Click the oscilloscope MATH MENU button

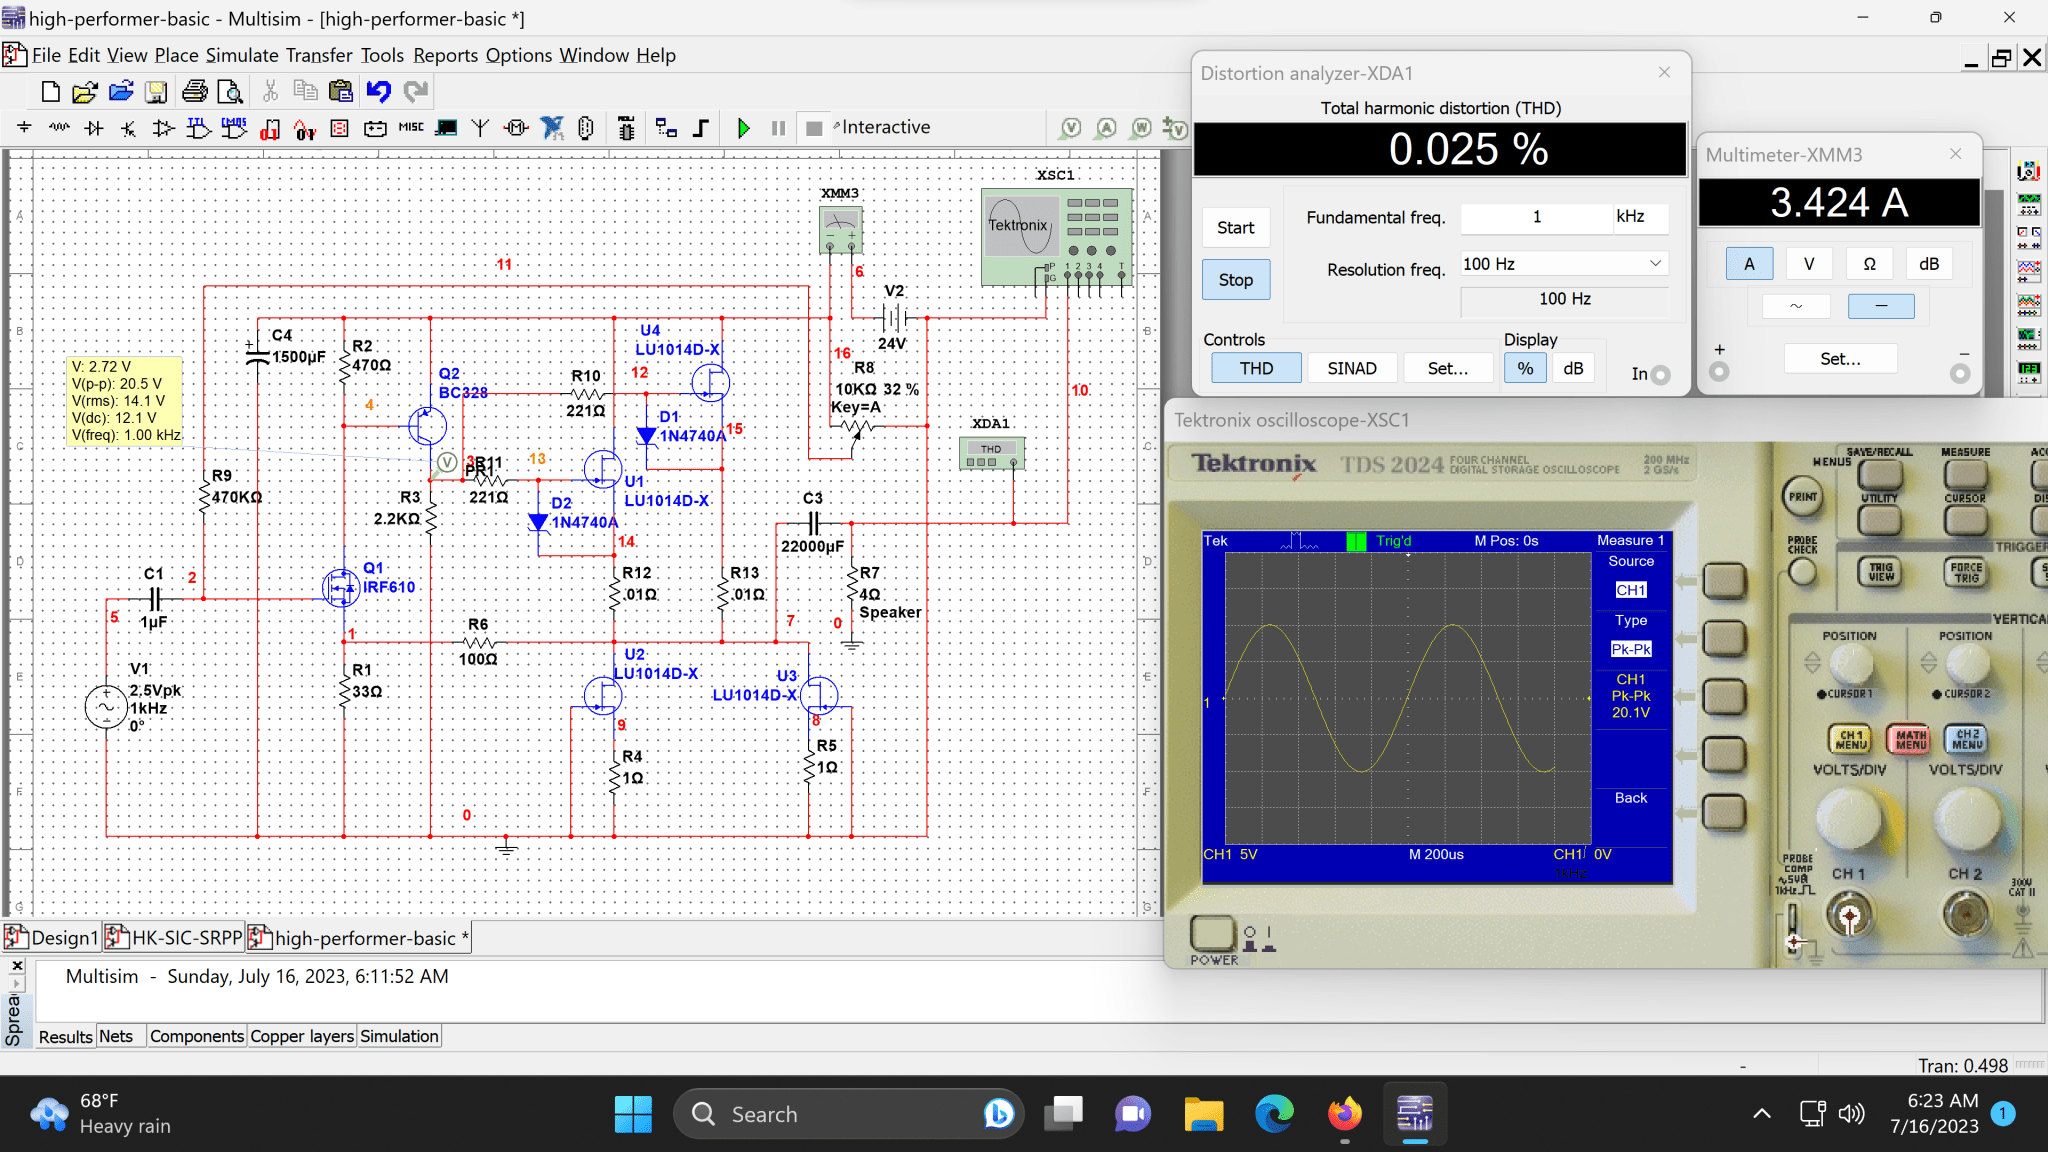(x=1910, y=739)
